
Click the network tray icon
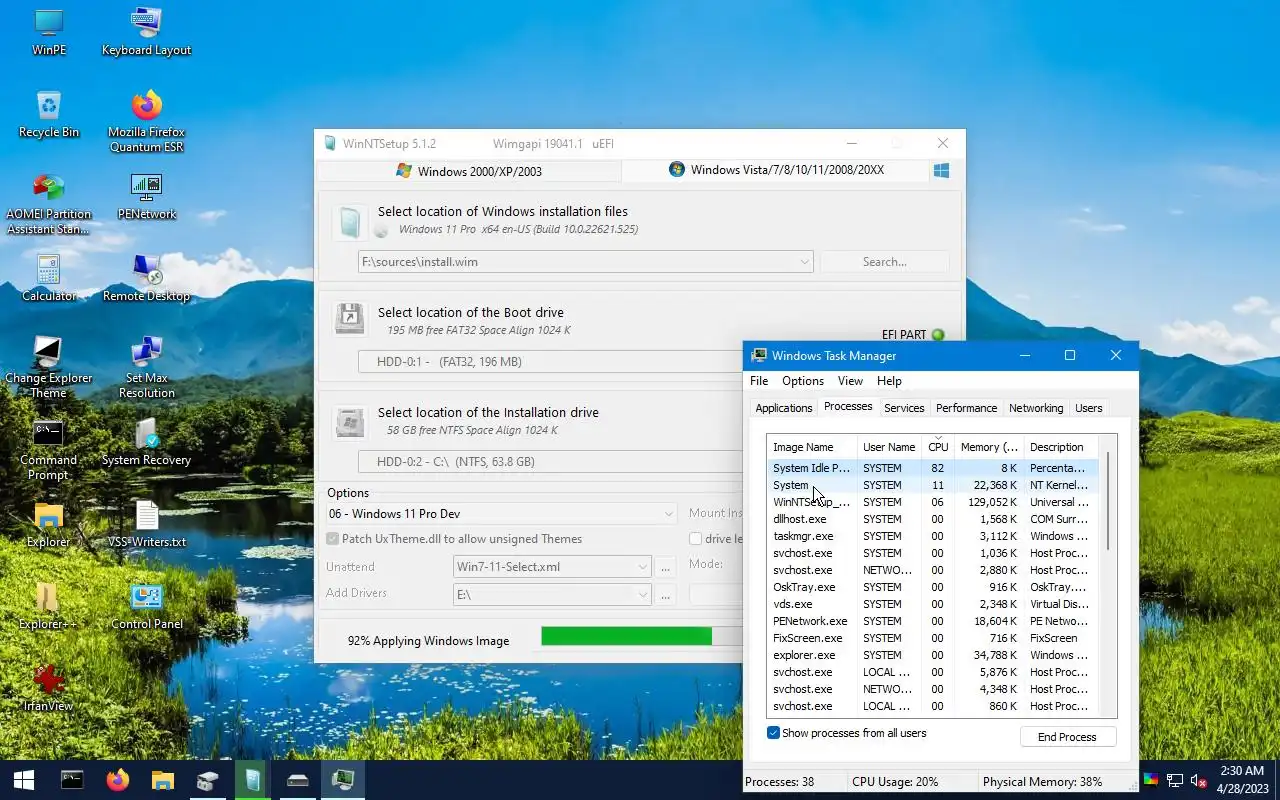click(x=1175, y=780)
